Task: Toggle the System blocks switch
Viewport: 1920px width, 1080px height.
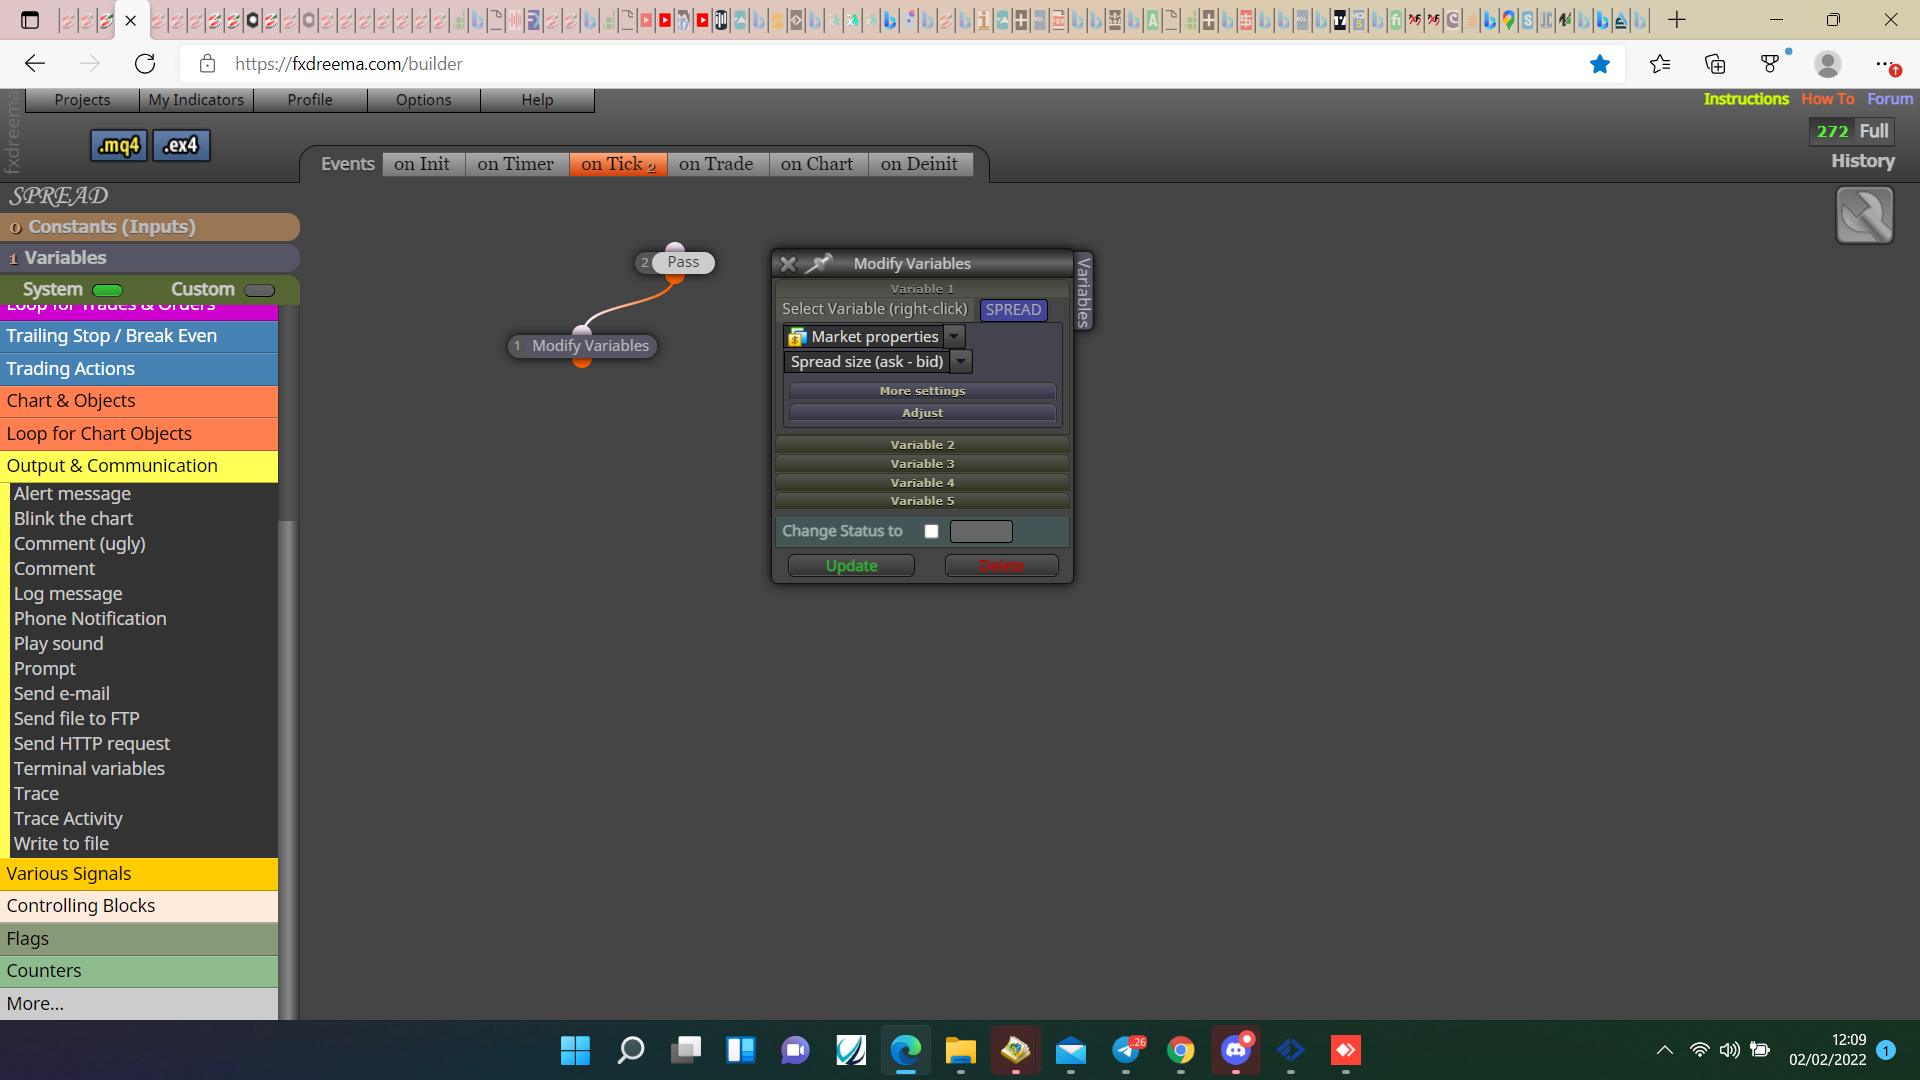Action: pyautogui.click(x=107, y=290)
